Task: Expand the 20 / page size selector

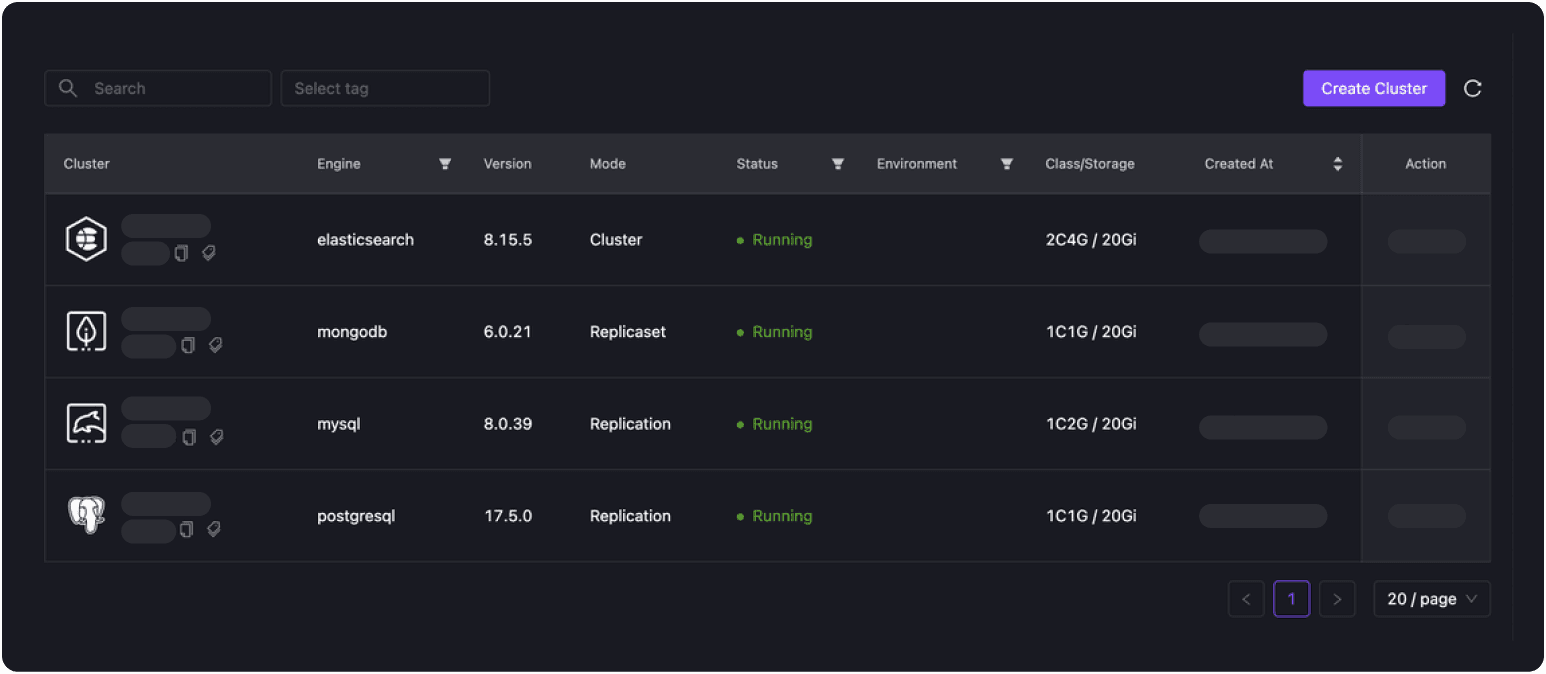Action: [1431, 599]
